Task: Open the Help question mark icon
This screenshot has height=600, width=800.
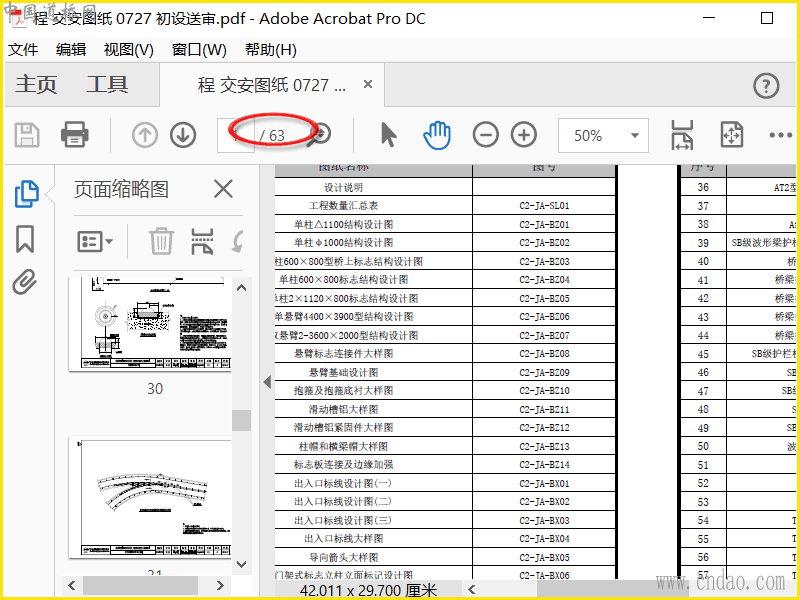Action: click(x=766, y=86)
